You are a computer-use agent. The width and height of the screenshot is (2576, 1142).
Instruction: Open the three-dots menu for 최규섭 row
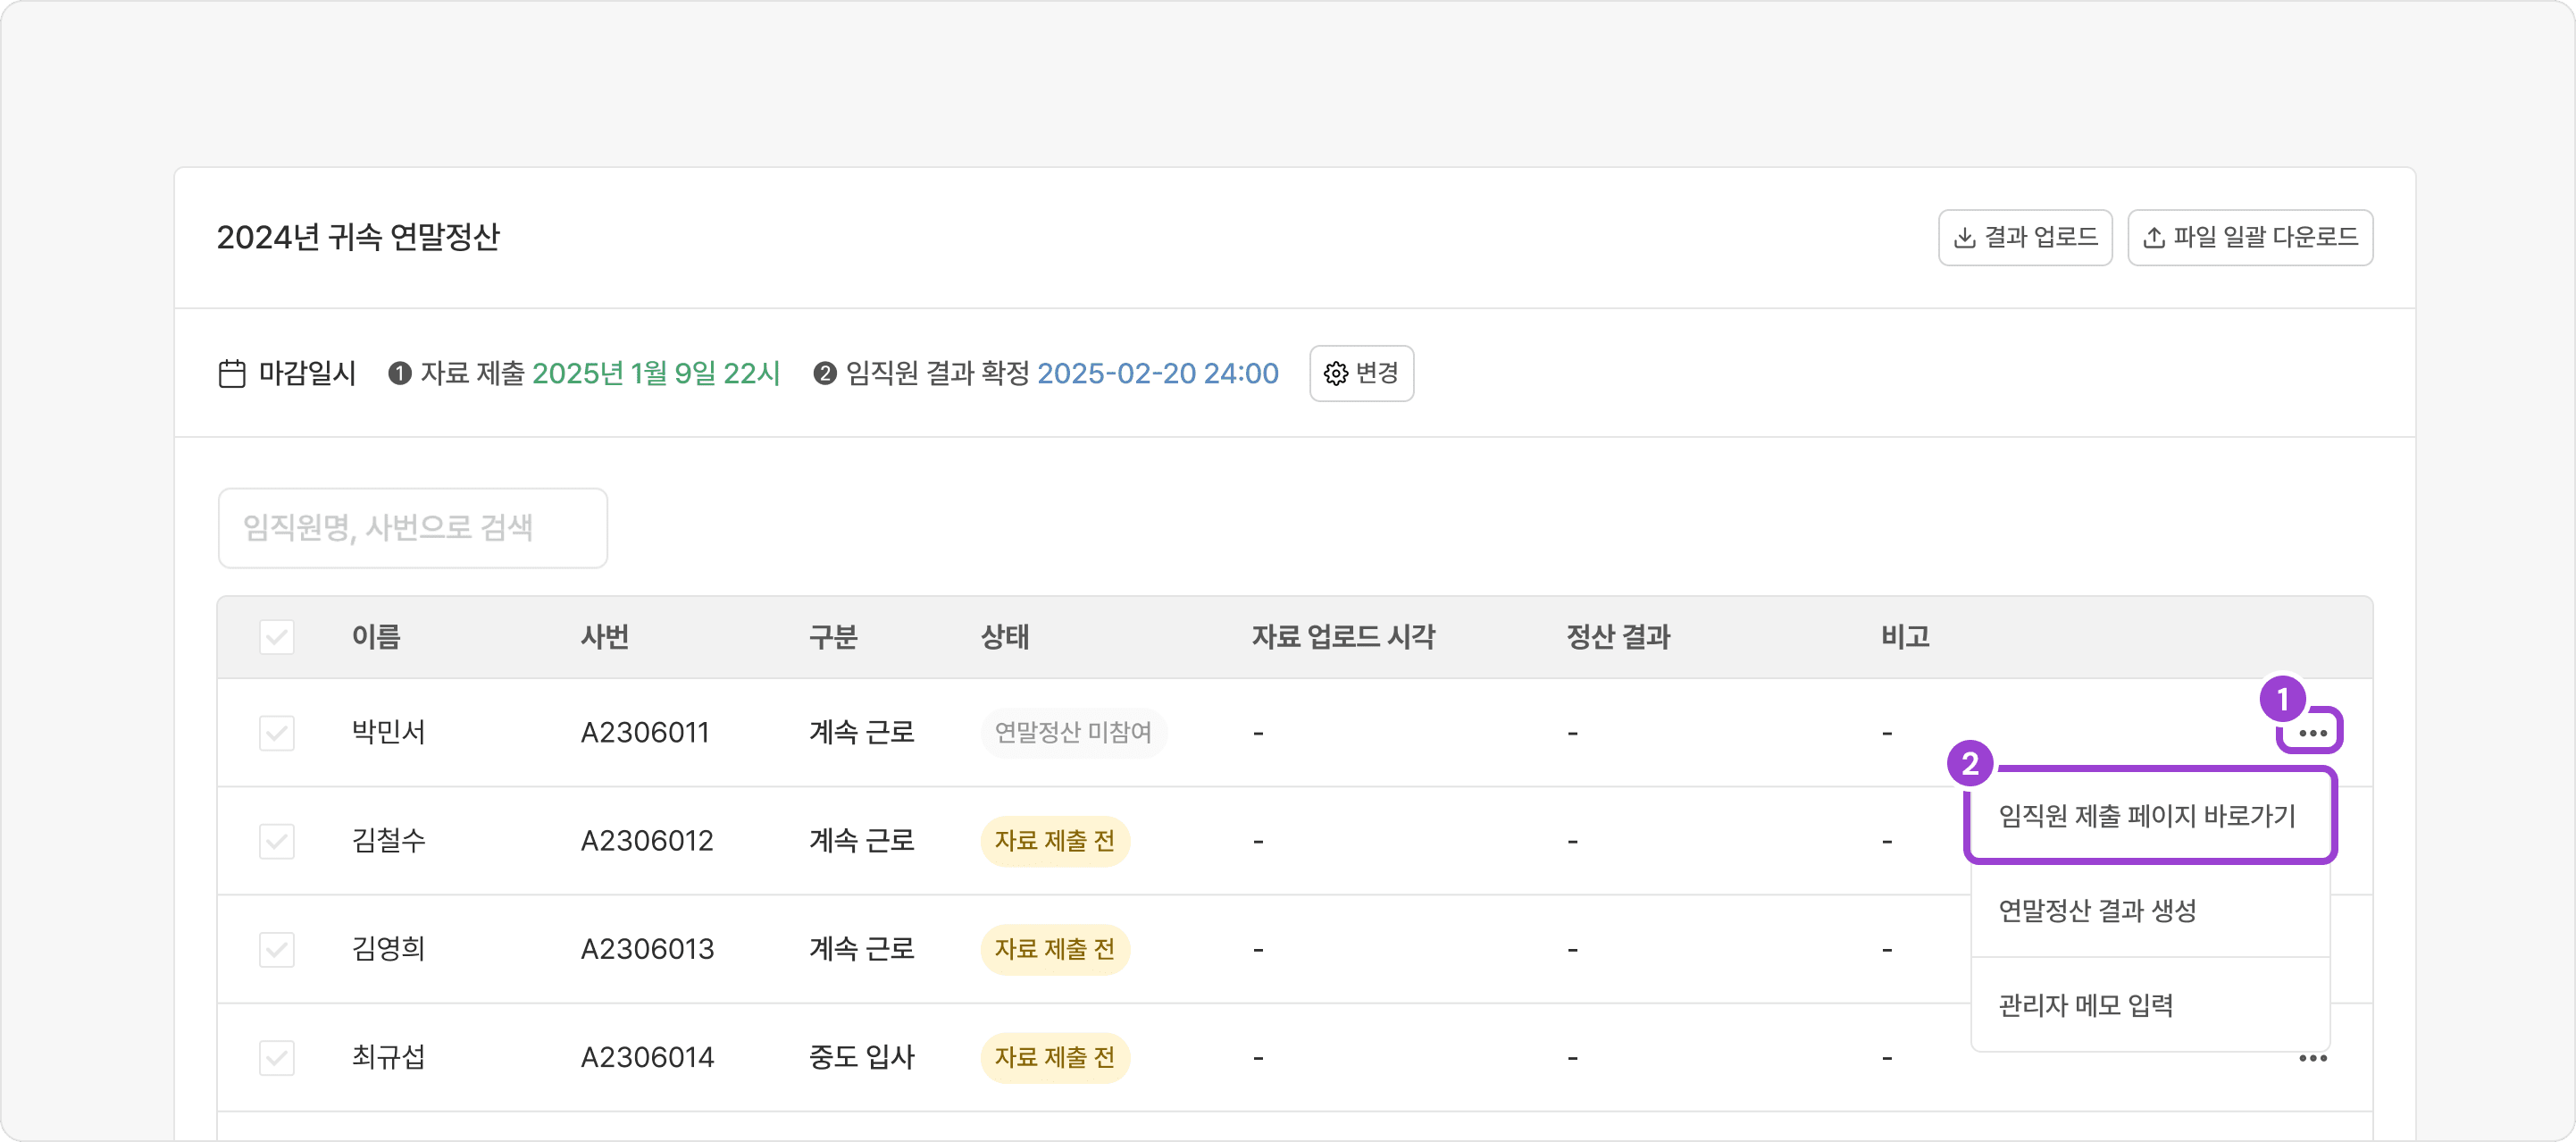pyautogui.click(x=2312, y=1058)
